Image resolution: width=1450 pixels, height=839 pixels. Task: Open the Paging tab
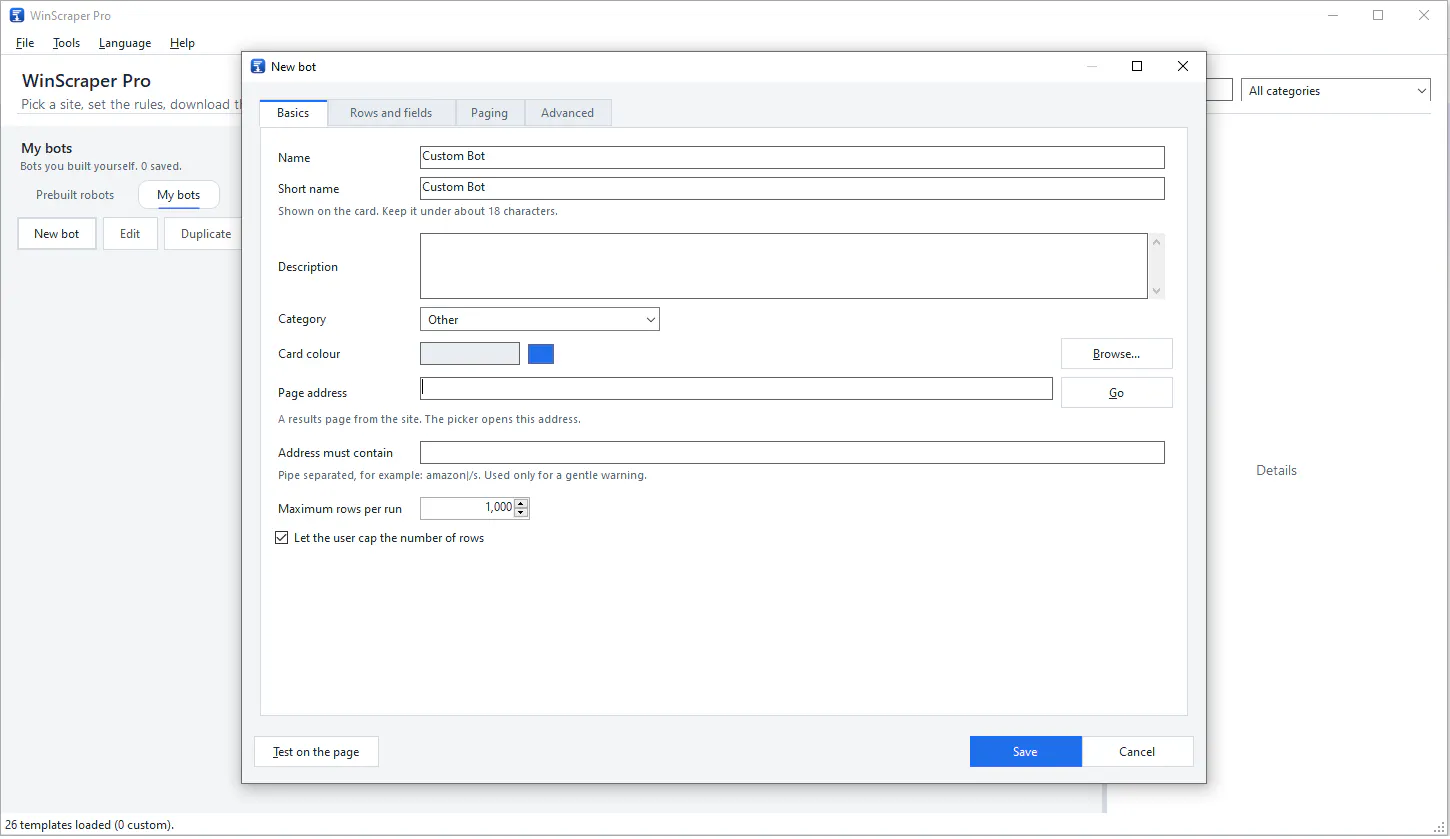pos(489,113)
